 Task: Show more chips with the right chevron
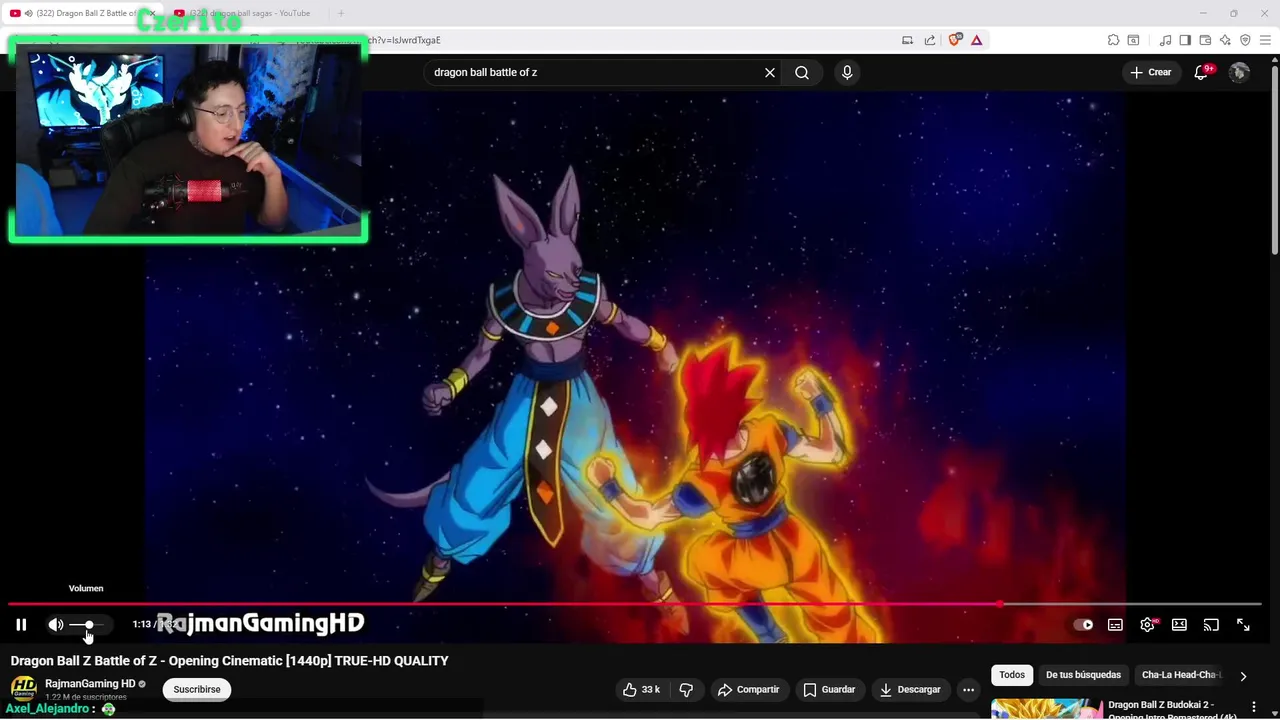(x=1243, y=676)
